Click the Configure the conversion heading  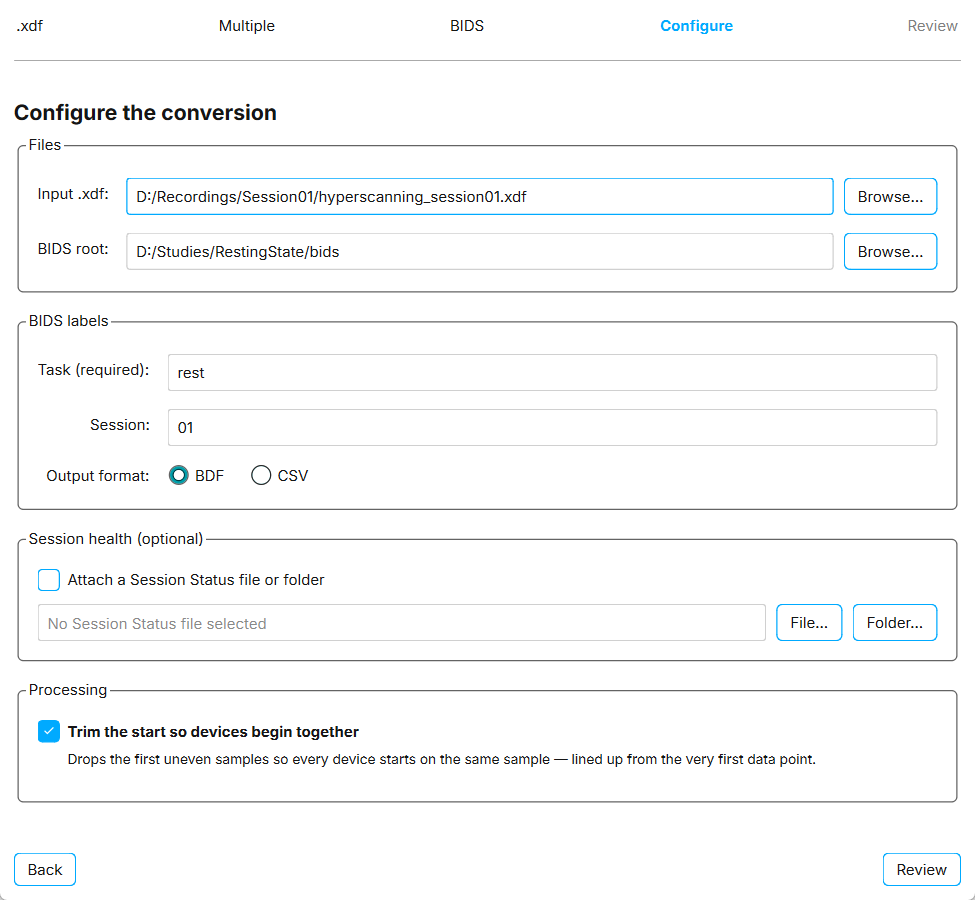tap(146, 113)
